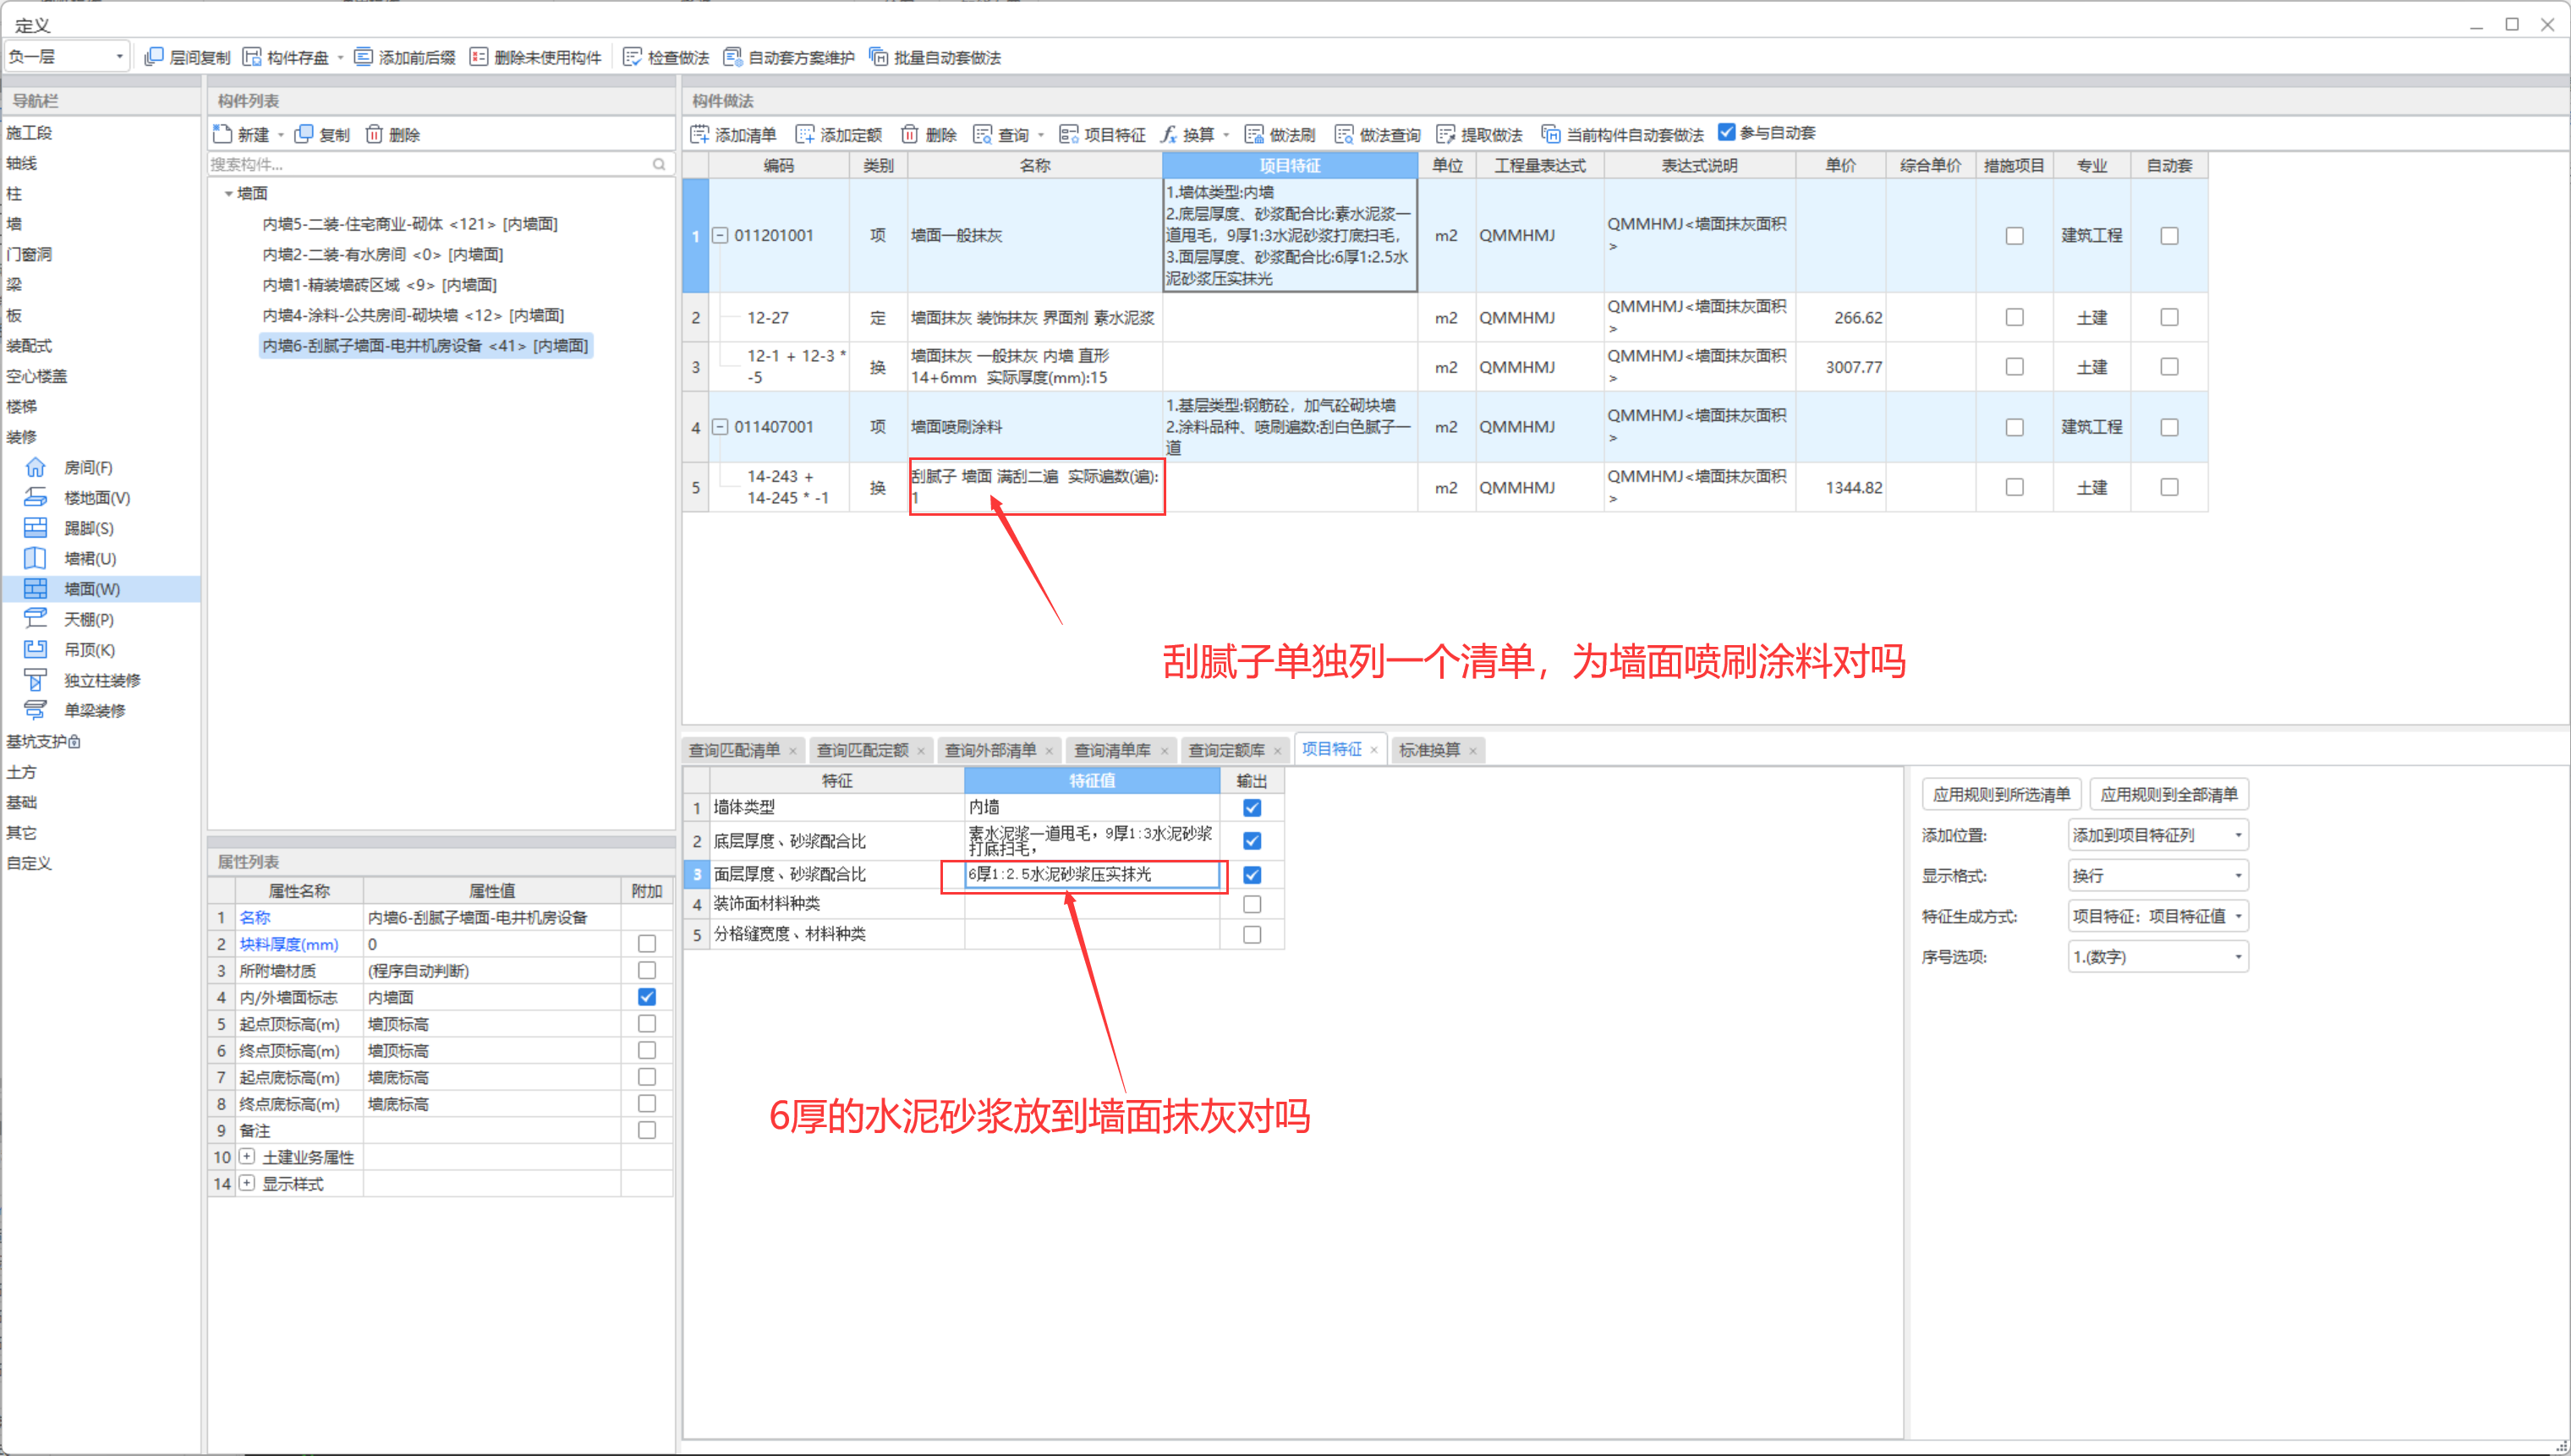The image size is (2571, 1456).
Task: Click 当前构件自动套做法
Action: click(x=1622, y=134)
